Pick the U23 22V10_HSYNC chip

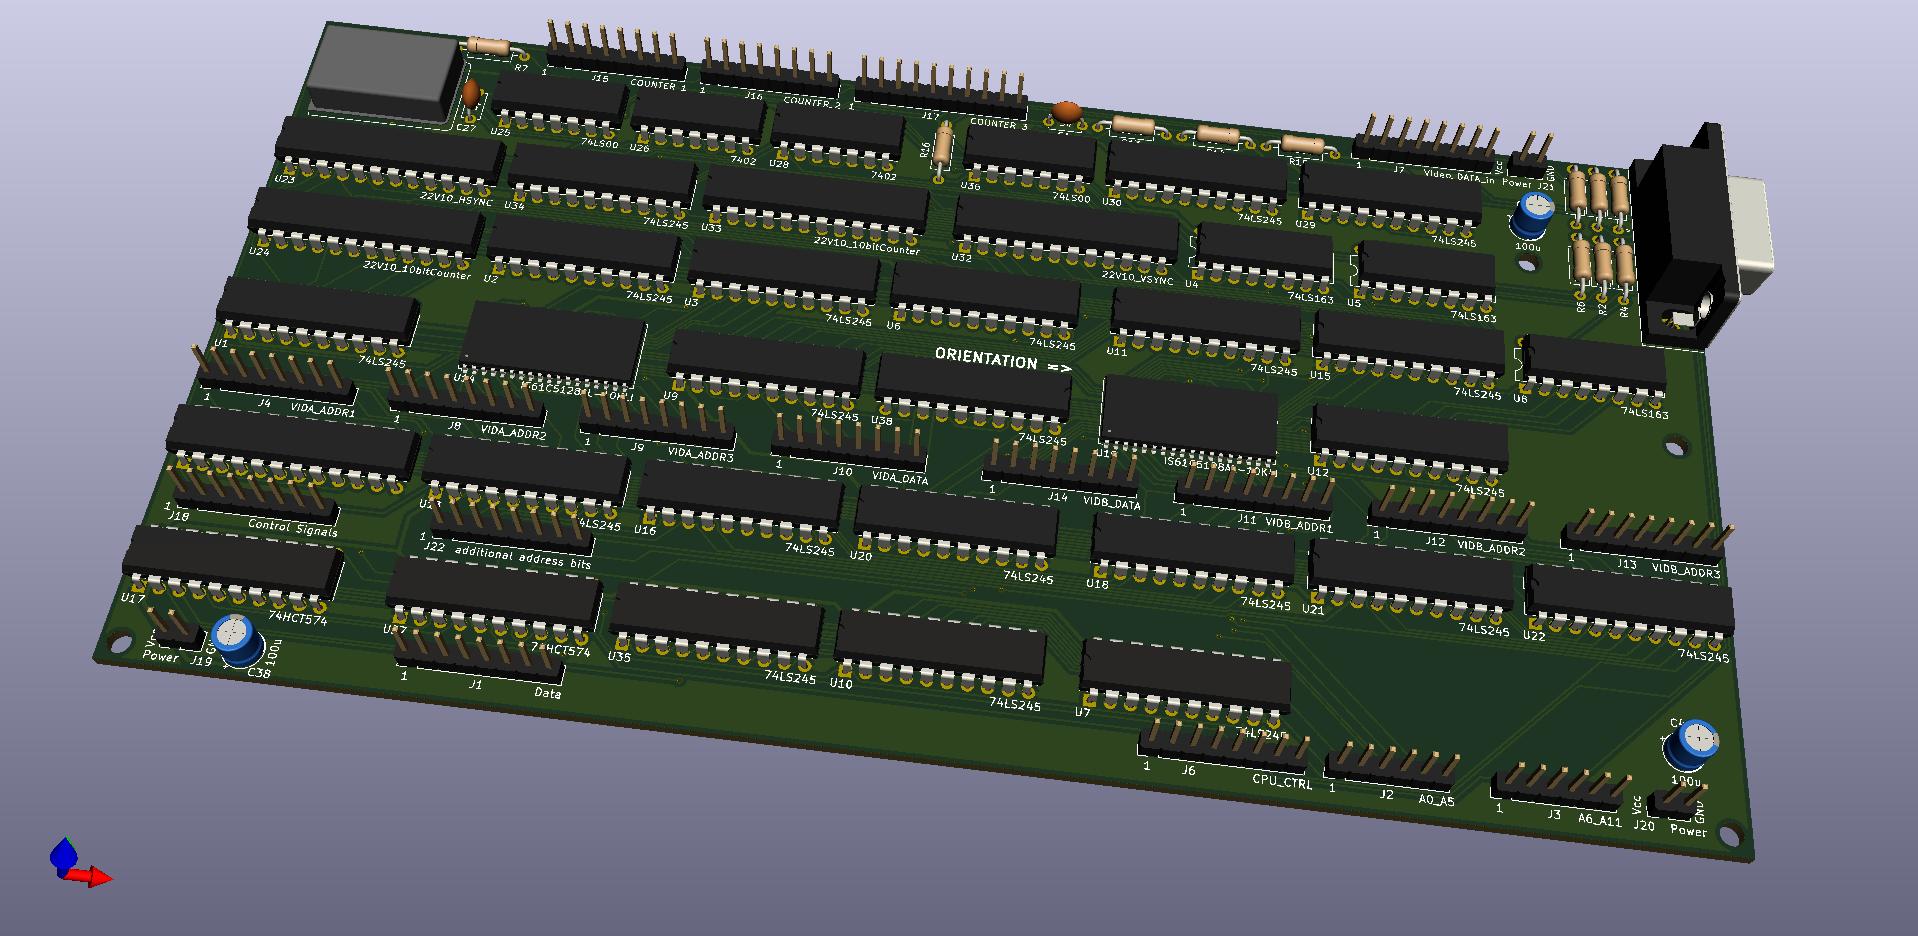[390, 153]
